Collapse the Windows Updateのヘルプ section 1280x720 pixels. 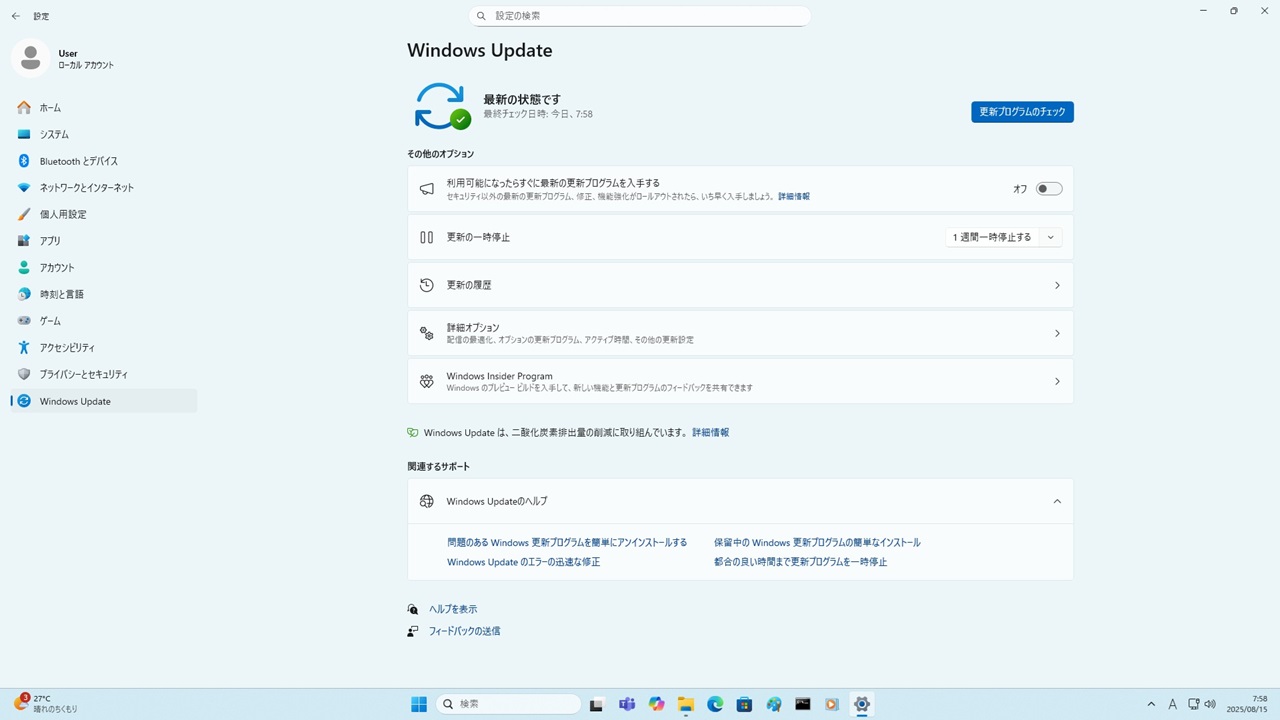point(1057,501)
